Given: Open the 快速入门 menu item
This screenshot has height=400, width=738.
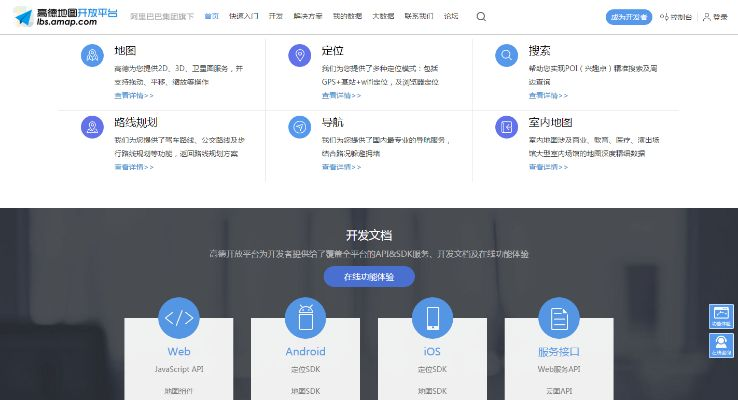Looking at the screenshot, I should tap(243, 17).
